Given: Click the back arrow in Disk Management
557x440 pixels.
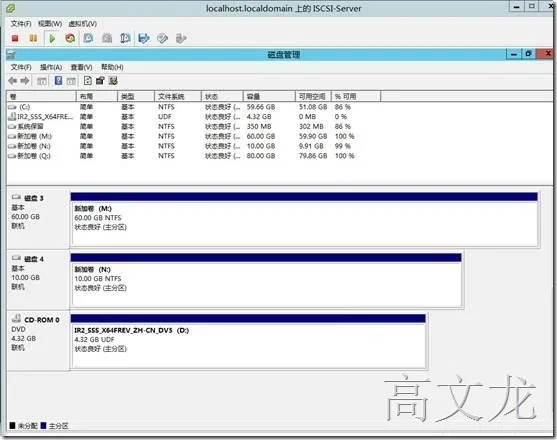Looking at the screenshot, I should pos(13,81).
